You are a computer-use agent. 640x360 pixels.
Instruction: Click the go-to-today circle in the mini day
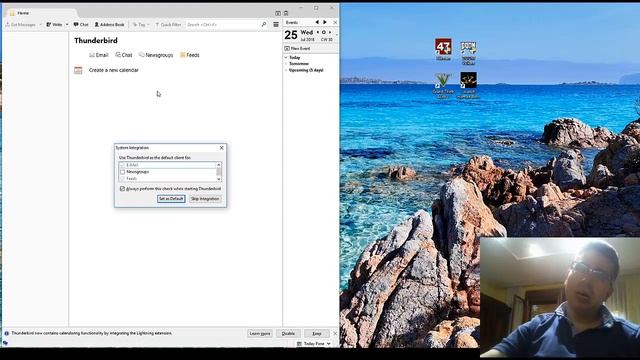click(x=324, y=32)
